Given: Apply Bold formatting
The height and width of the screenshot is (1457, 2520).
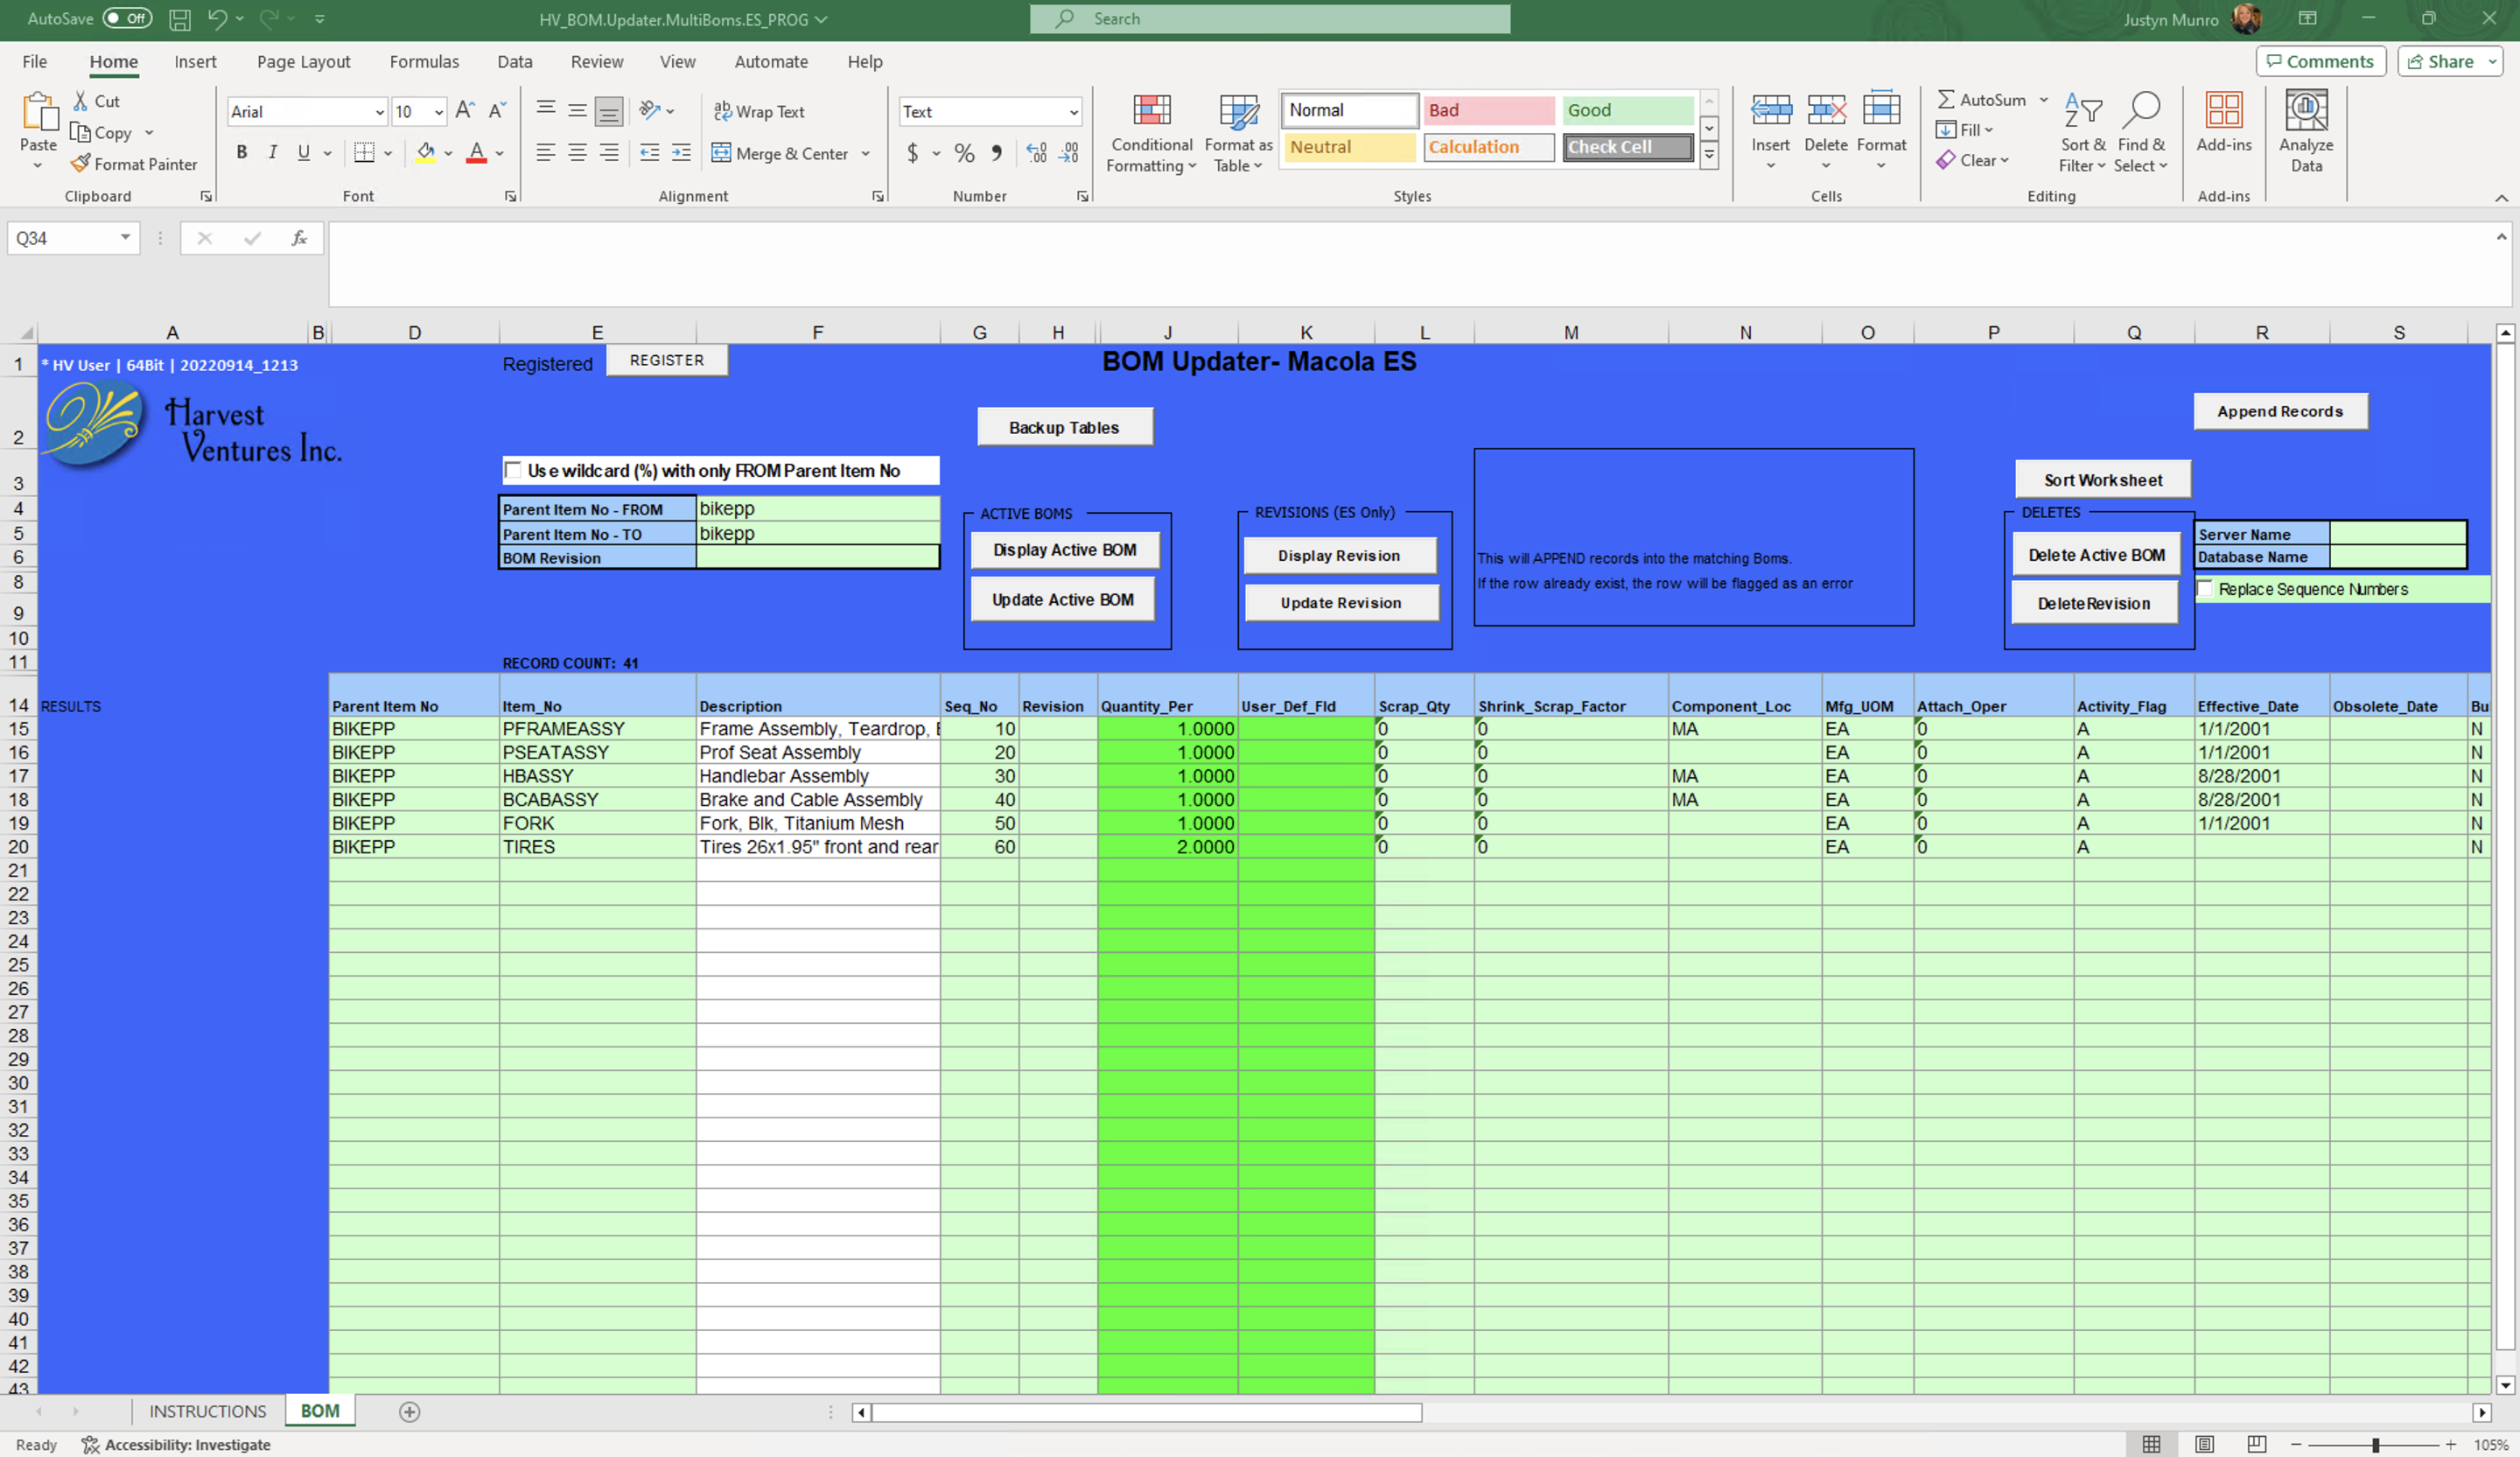Looking at the screenshot, I should [x=241, y=152].
